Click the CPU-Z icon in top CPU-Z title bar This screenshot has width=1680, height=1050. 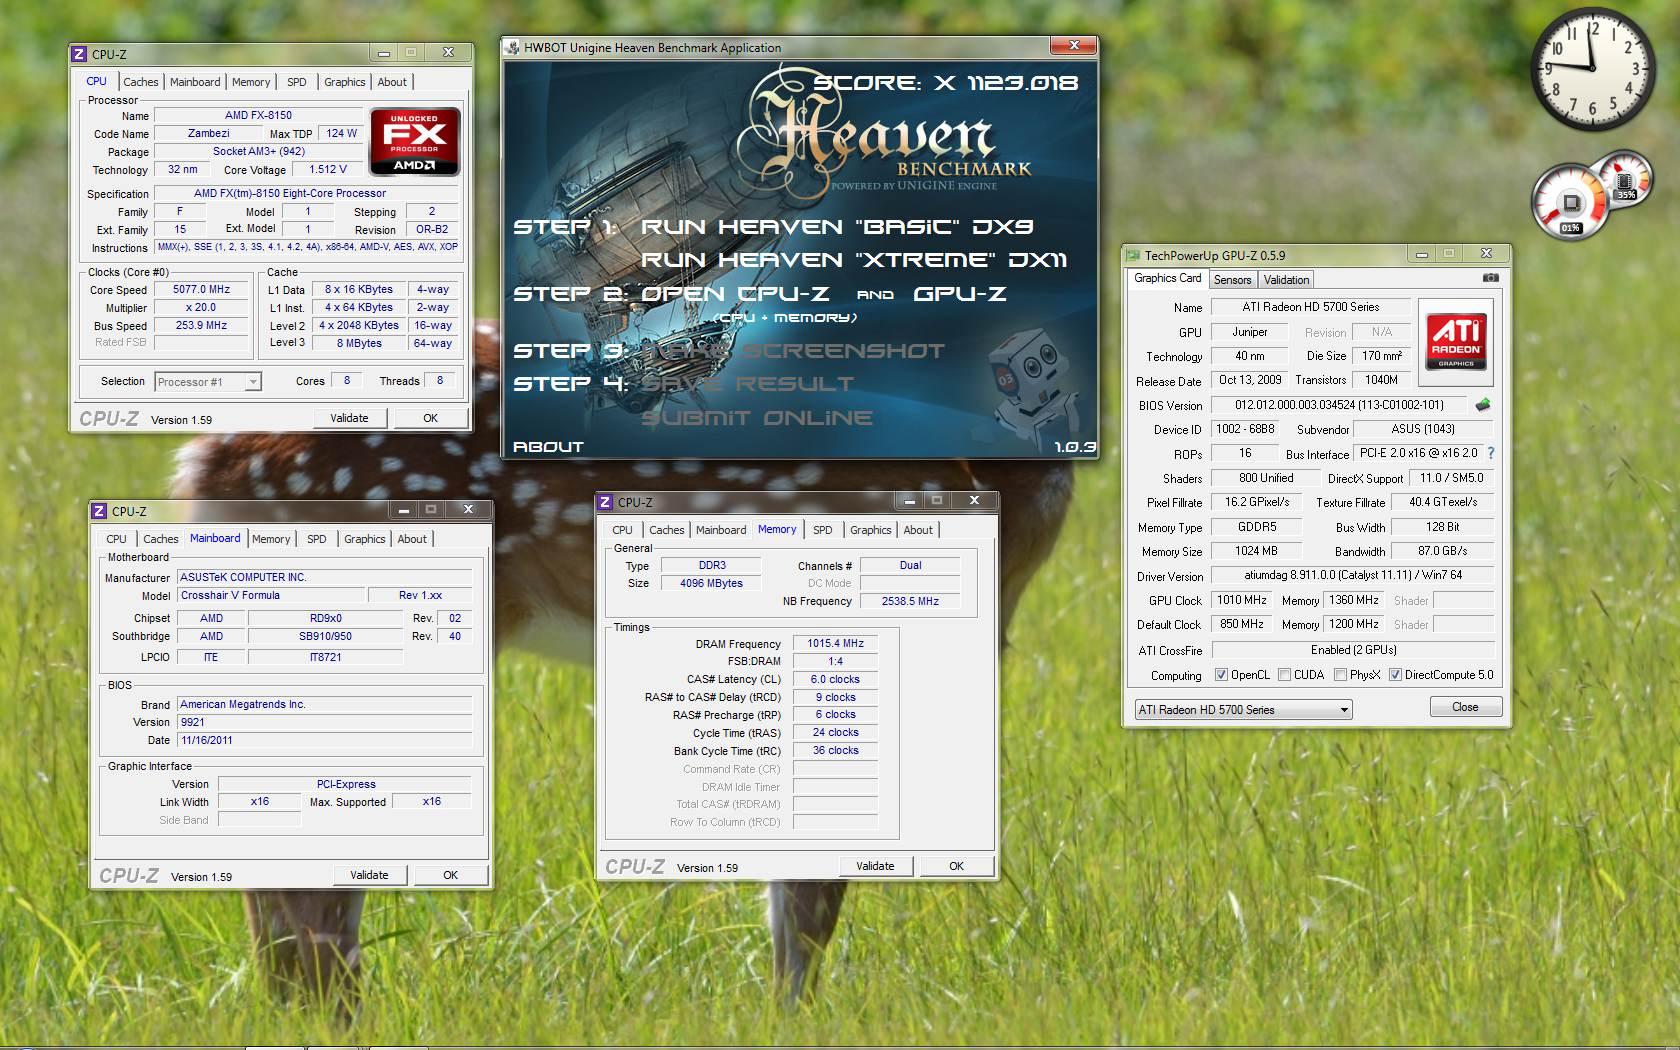point(80,54)
